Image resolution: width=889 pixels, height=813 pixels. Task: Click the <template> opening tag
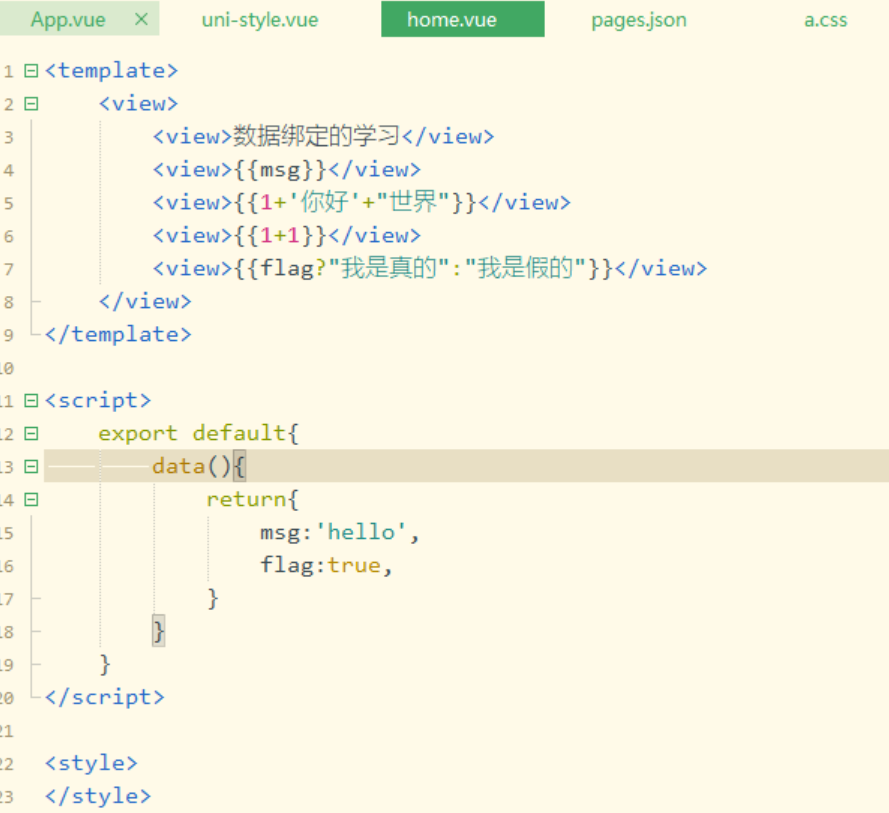tap(111, 71)
